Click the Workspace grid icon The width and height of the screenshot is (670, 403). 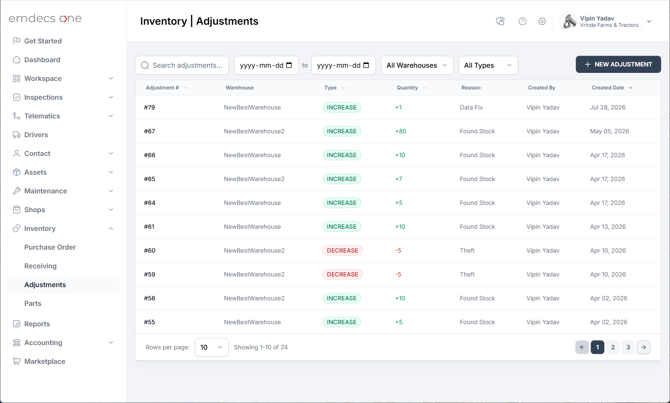(16, 78)
